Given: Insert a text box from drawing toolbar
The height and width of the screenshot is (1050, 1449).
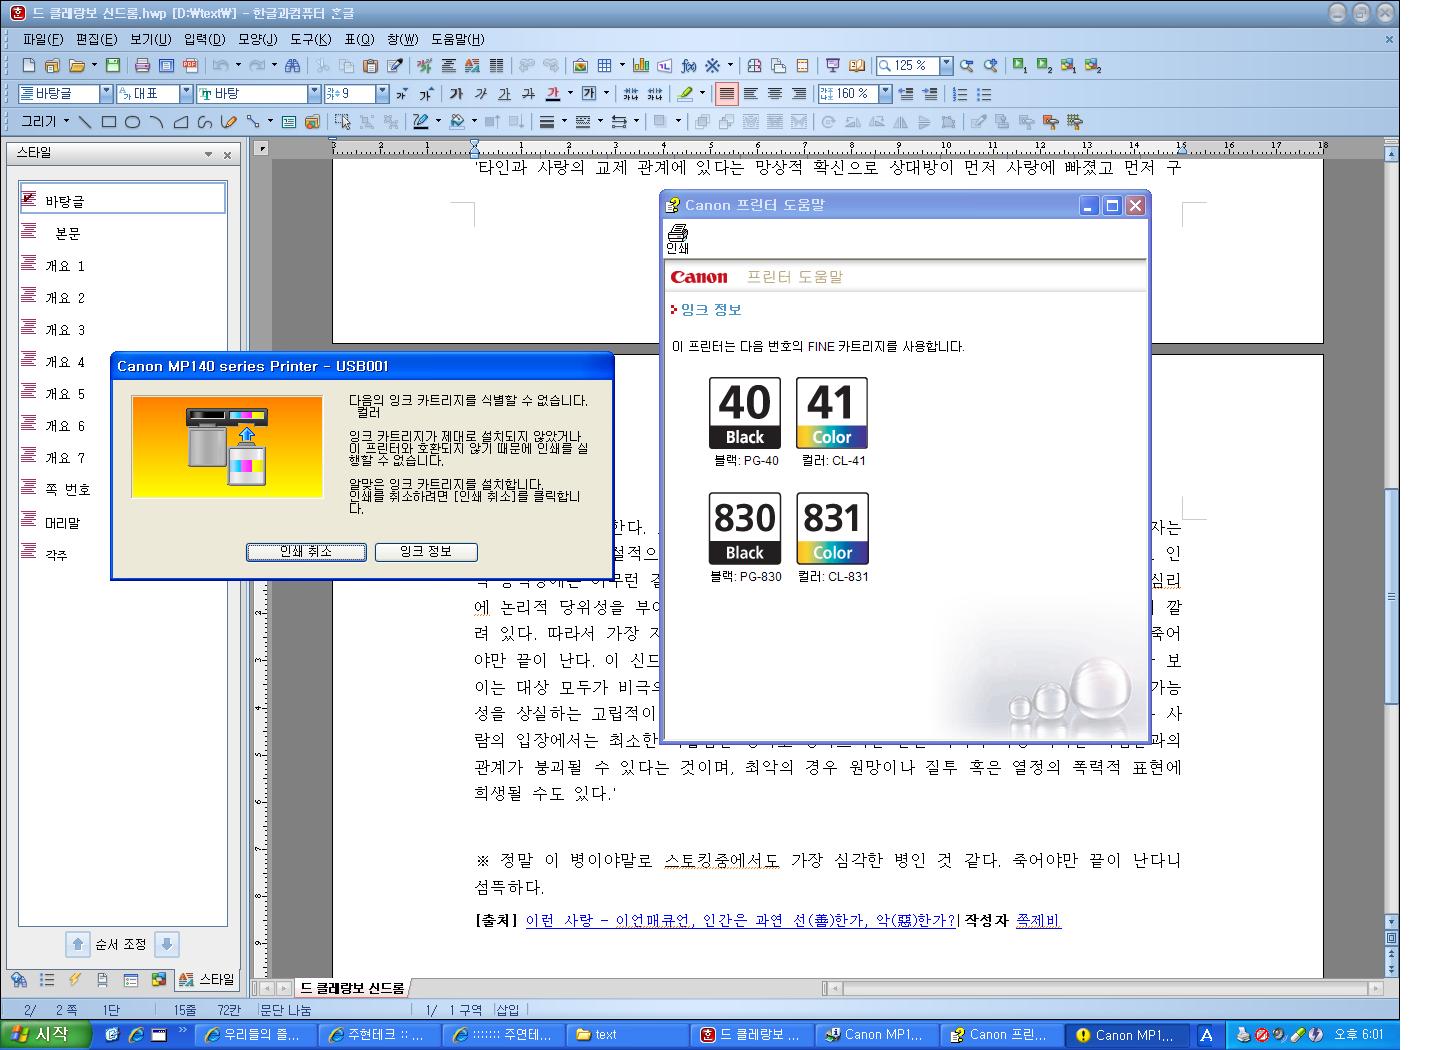Looking at the screenshot, I should pyautogui.click(x=289, y=122).
